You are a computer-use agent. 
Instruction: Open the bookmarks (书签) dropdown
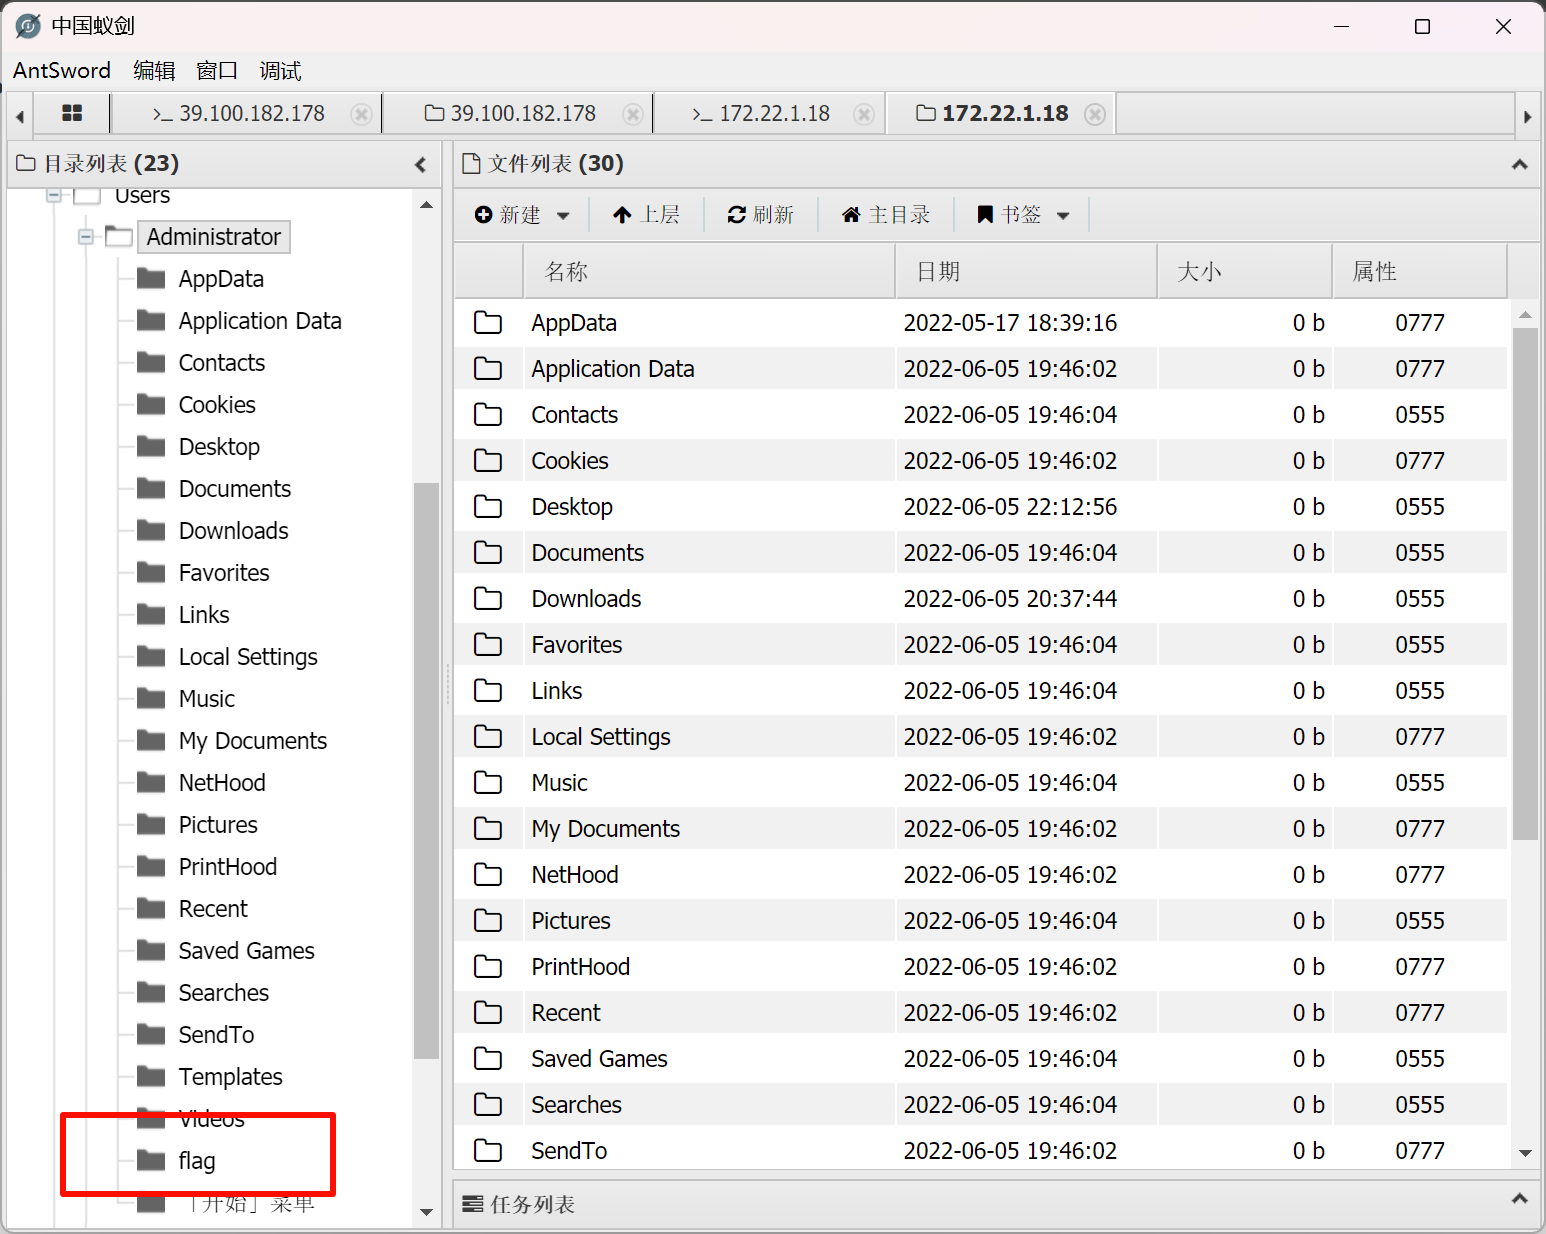coord(1023,215)
